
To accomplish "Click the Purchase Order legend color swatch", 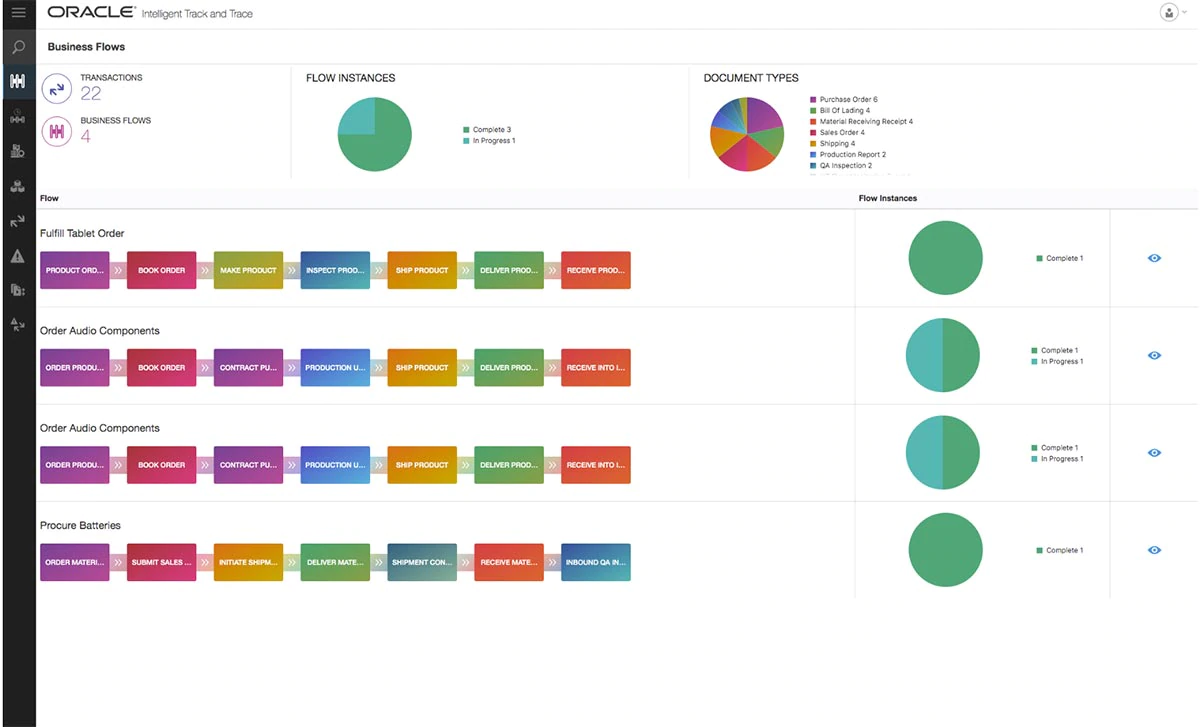I will click(813, 100).
